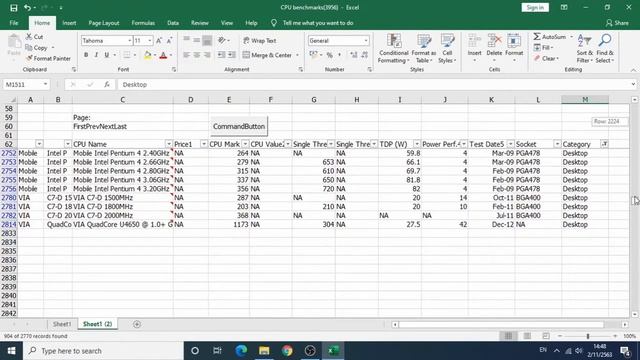Screen dimensions: 640x360
Task: Open the Clear menu in Editing group
Action: [547, 58]
